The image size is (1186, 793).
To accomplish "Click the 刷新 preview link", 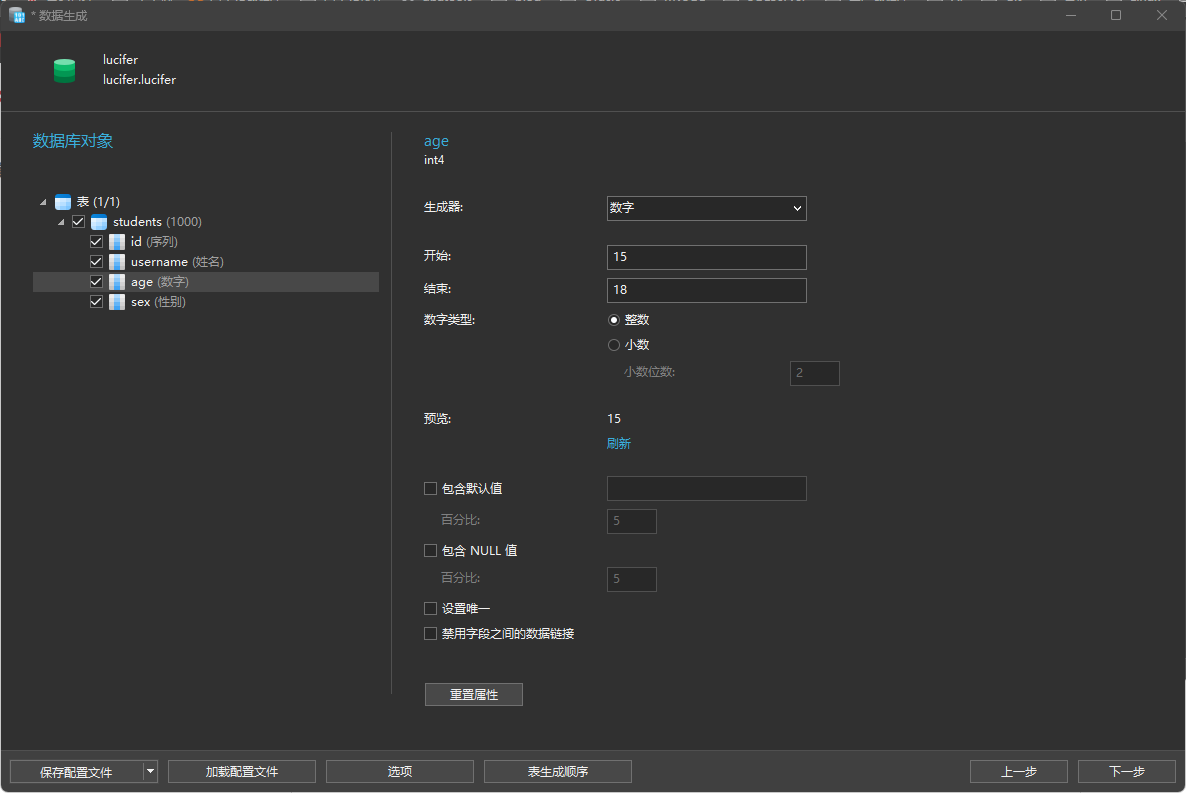I will tap(618, 443).
